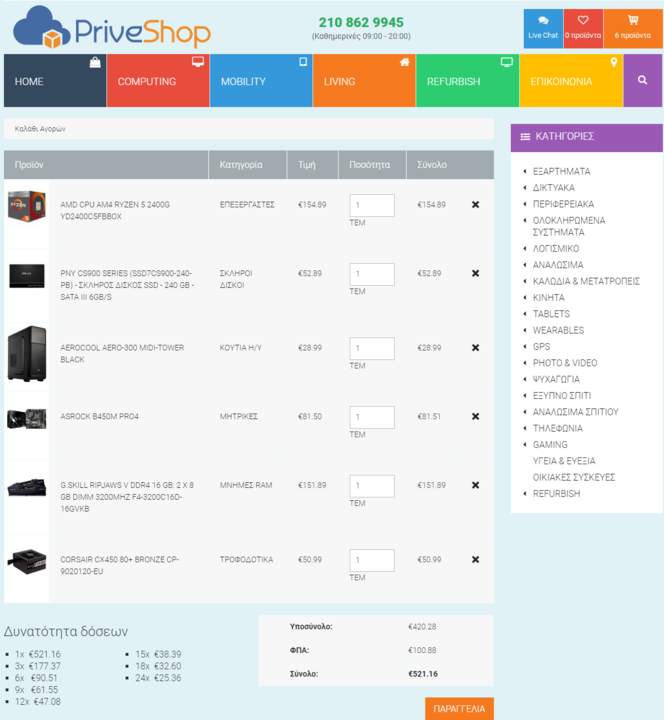Expand ΠΕΡΙΦΕΡΕΙΑΚΑ category
Screen dimensions: 664x720
click(563, 204)
